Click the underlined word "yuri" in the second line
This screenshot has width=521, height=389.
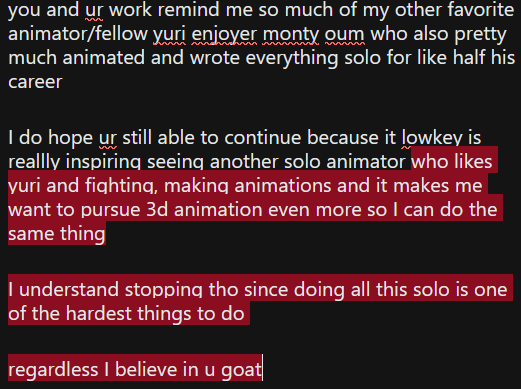tap(169, 34)
